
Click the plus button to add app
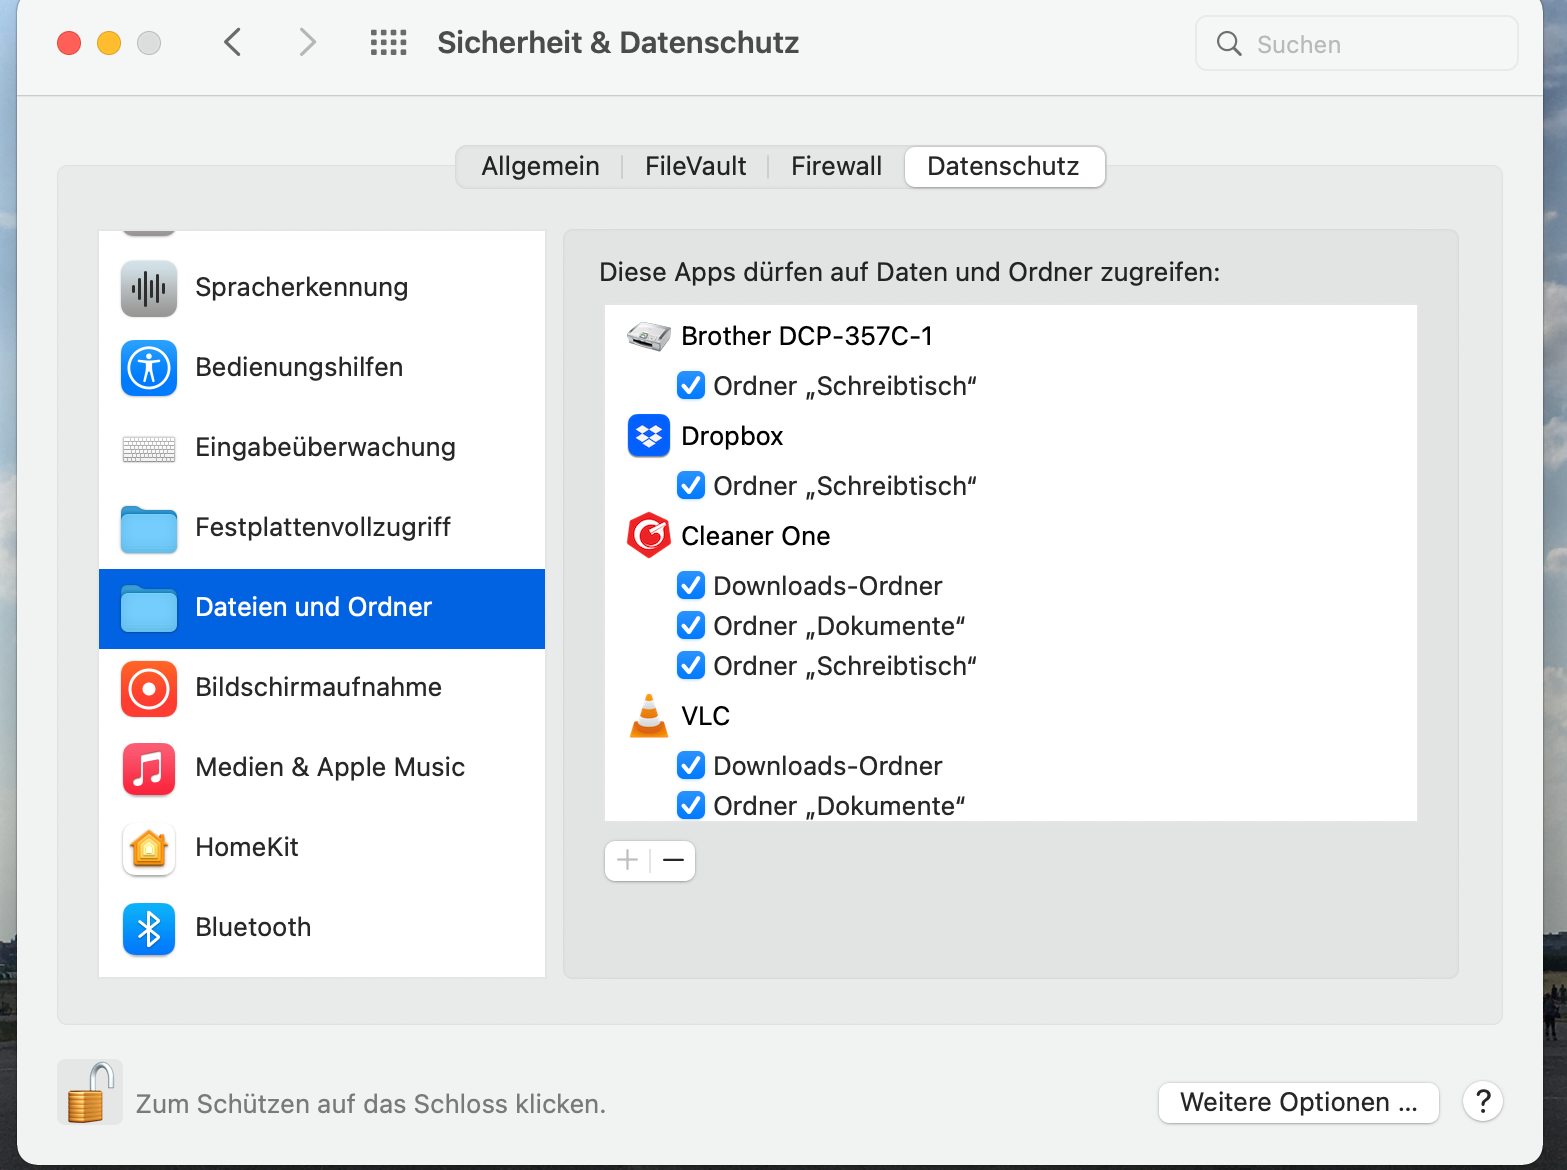tap(627, 860)
